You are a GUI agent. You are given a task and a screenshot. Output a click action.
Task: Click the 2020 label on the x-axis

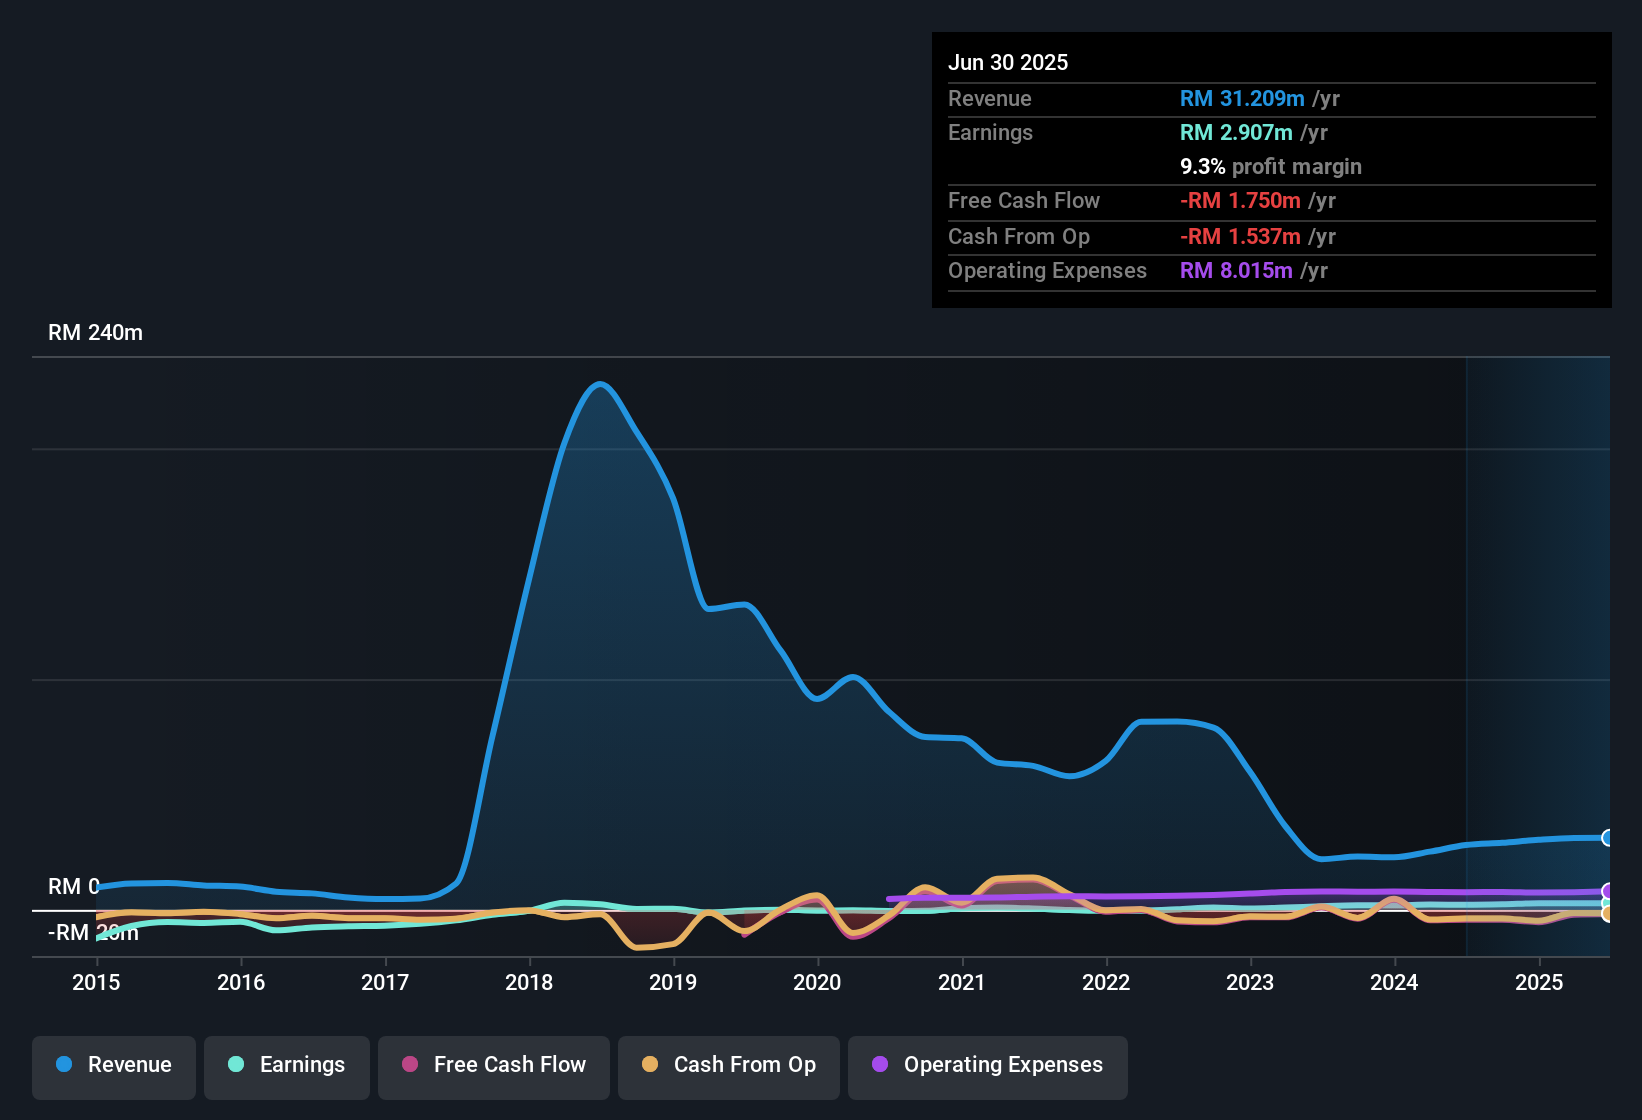click(x=818, y=983)
